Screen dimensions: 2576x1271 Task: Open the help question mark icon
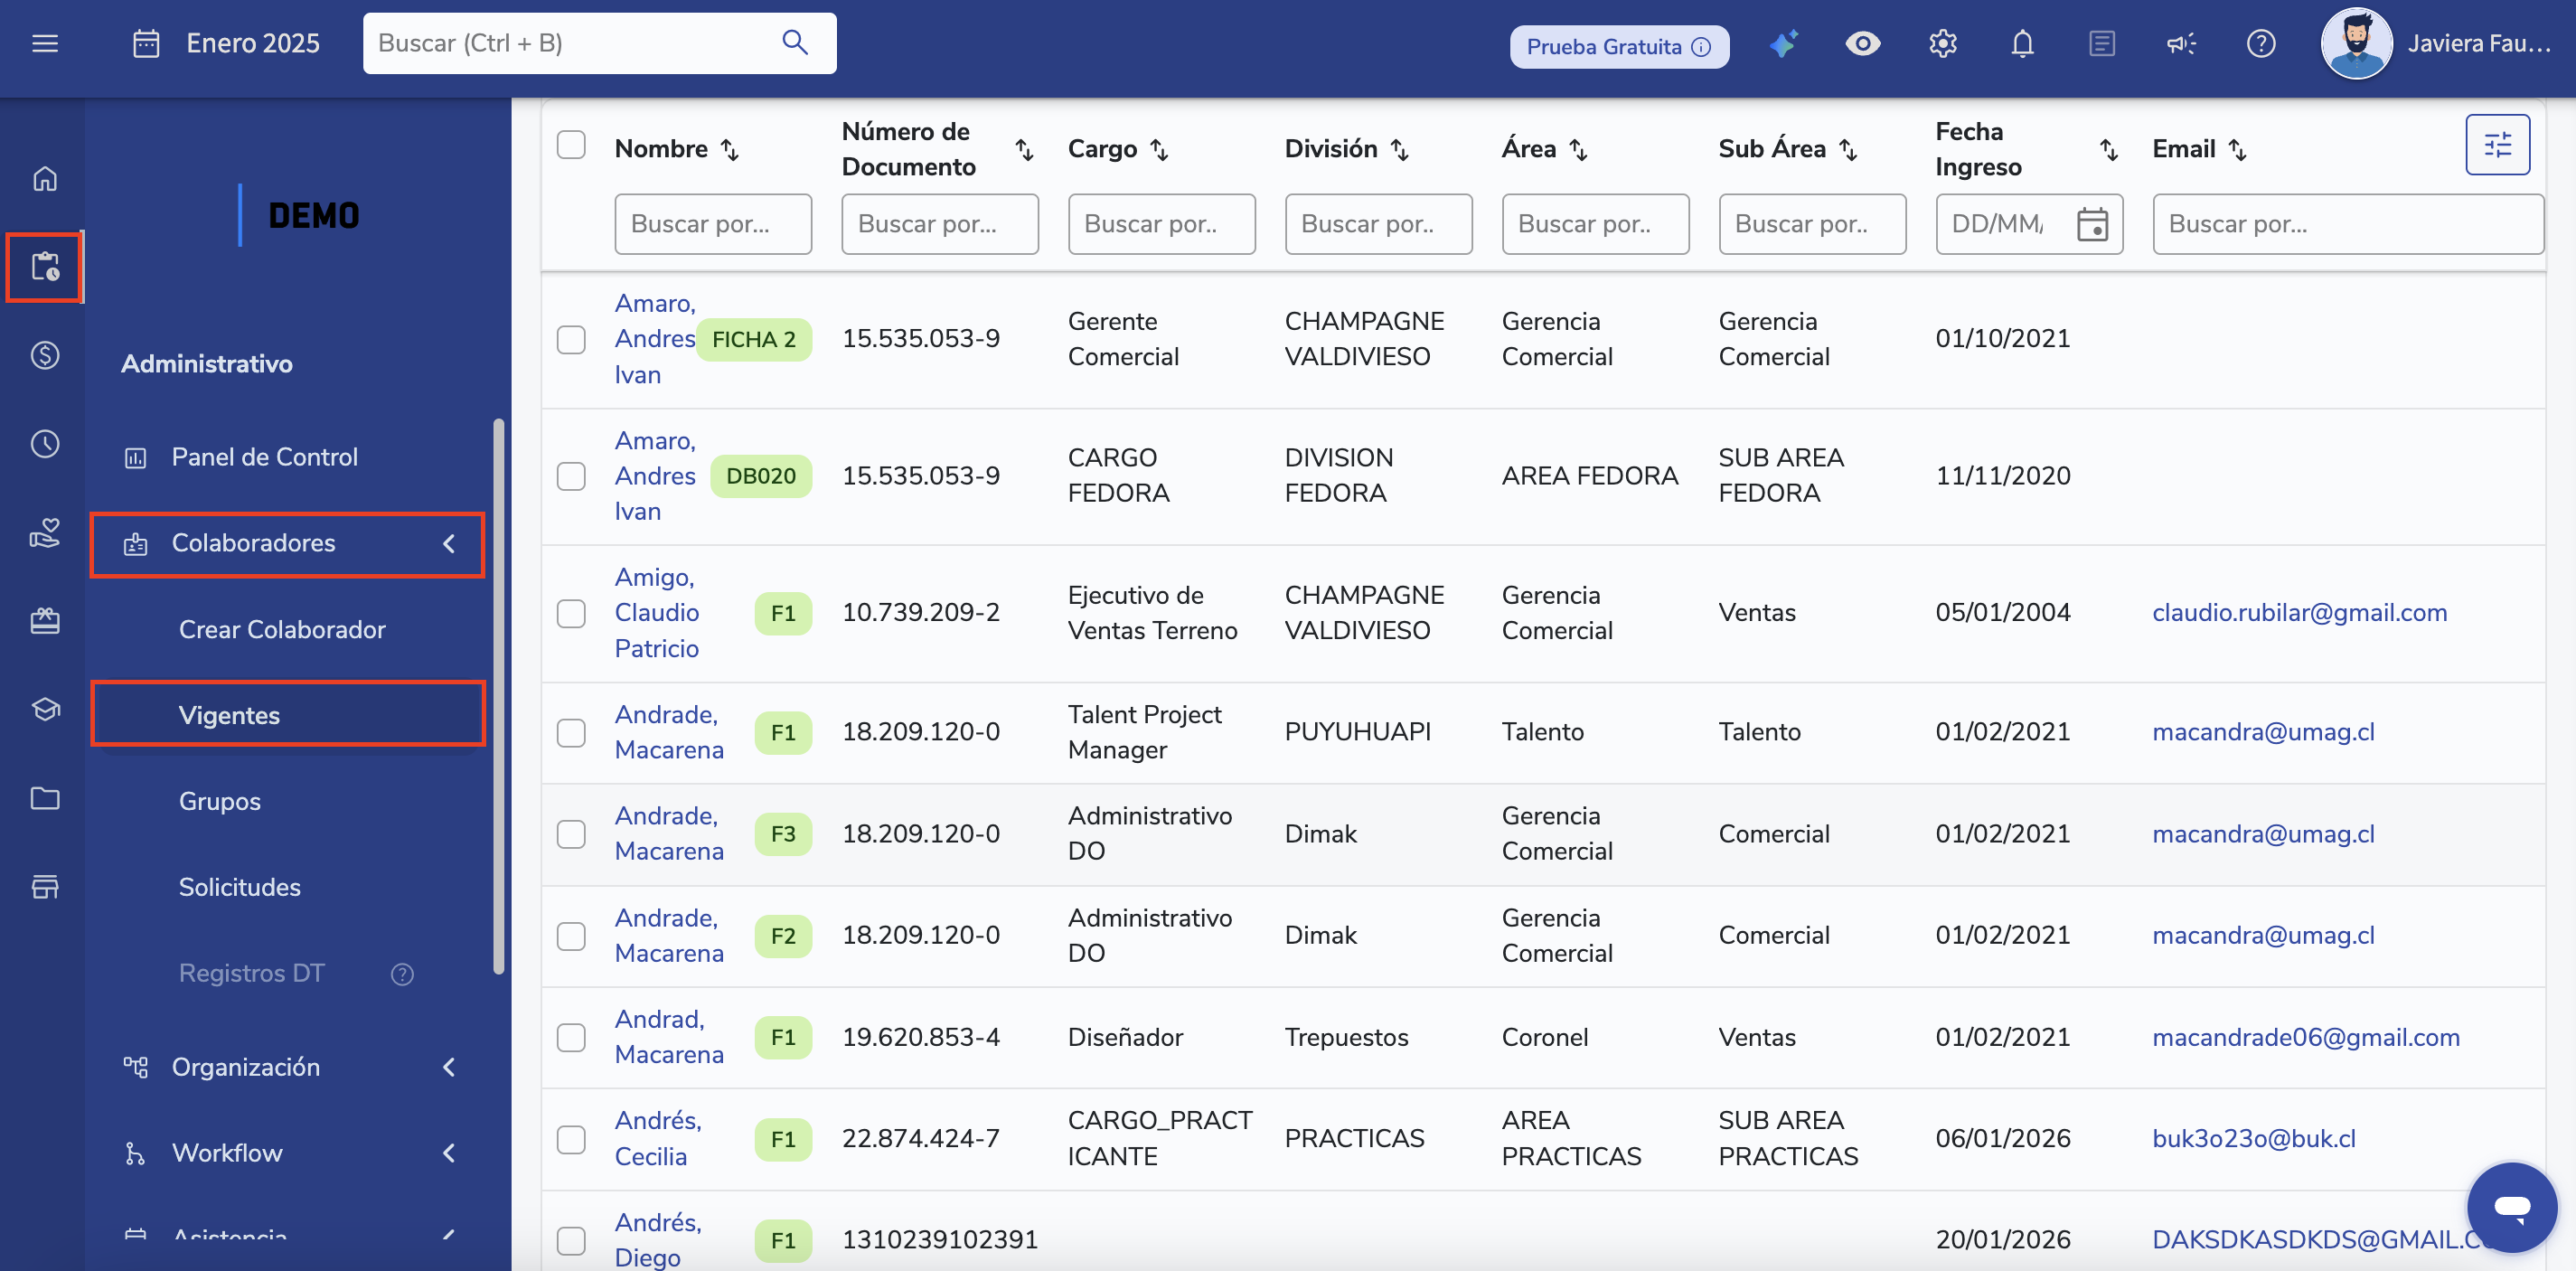tap(2260, 44)
